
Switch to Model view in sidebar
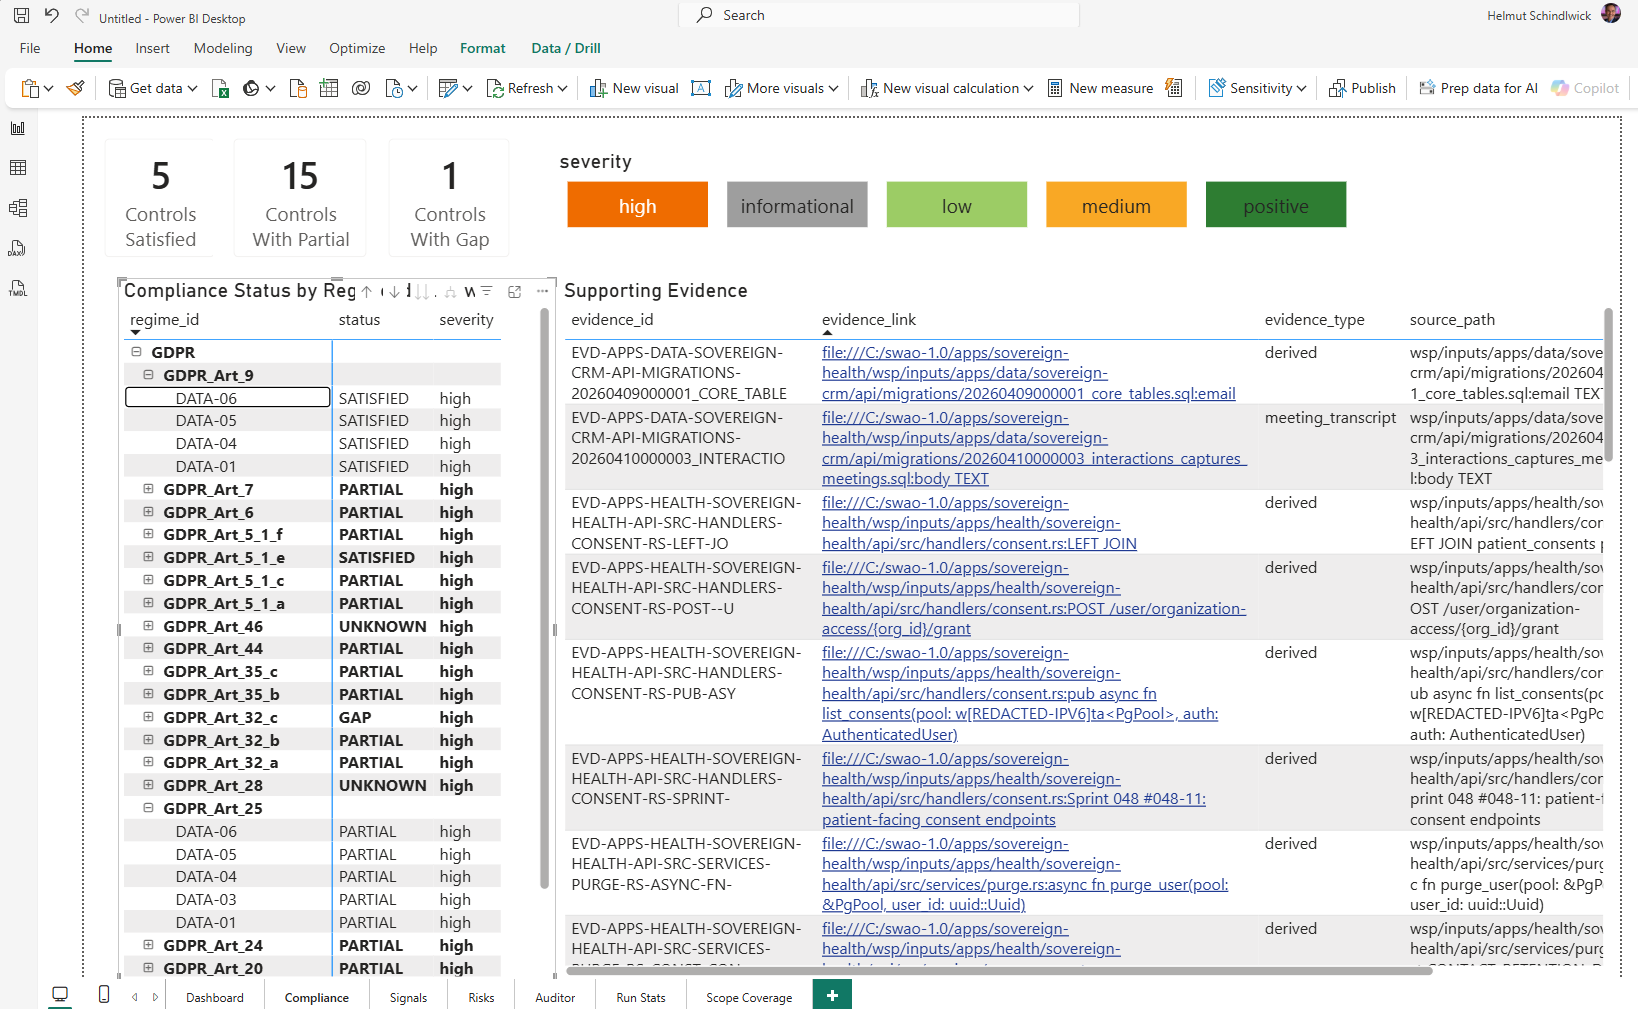pos(18,208)
